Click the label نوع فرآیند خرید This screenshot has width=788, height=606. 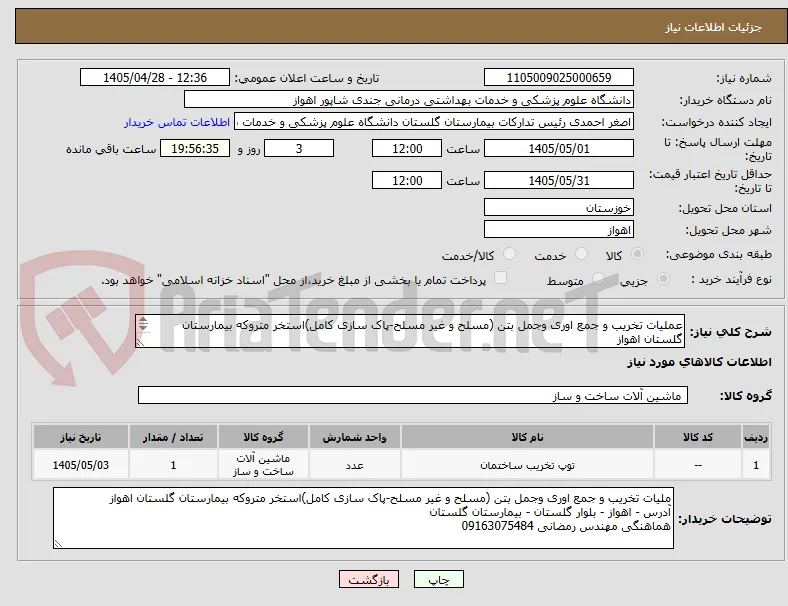click(731, 279)
